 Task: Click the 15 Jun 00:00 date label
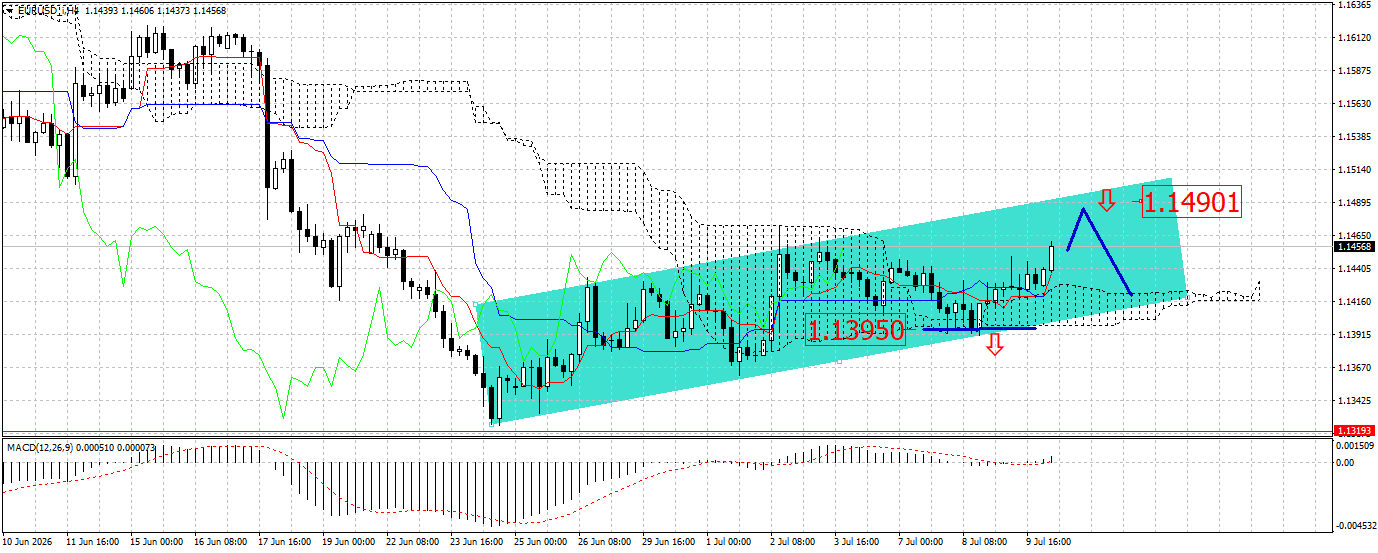[156, 542]
